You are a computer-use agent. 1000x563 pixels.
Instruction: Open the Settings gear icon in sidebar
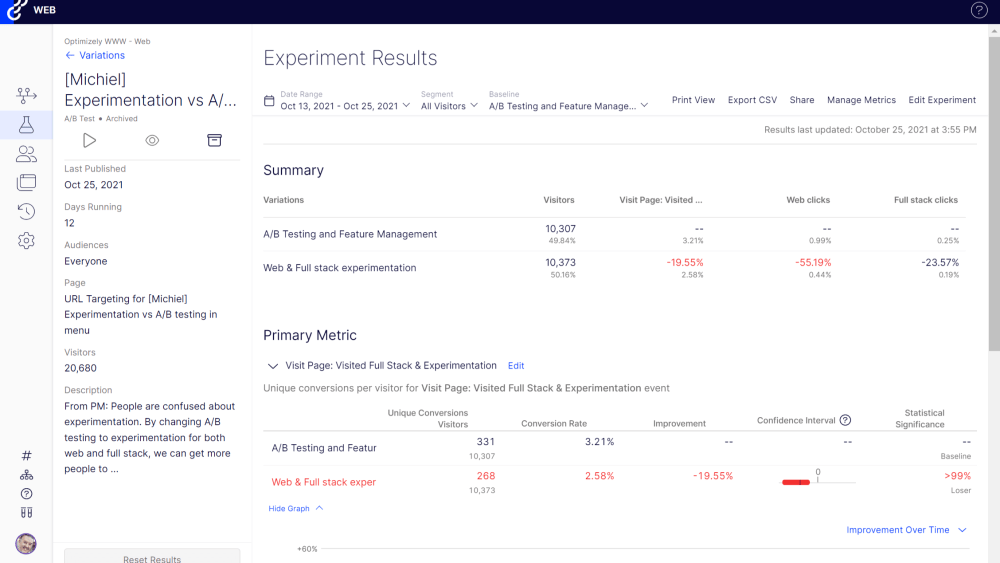pyautogui.click(x=26, y=240)
